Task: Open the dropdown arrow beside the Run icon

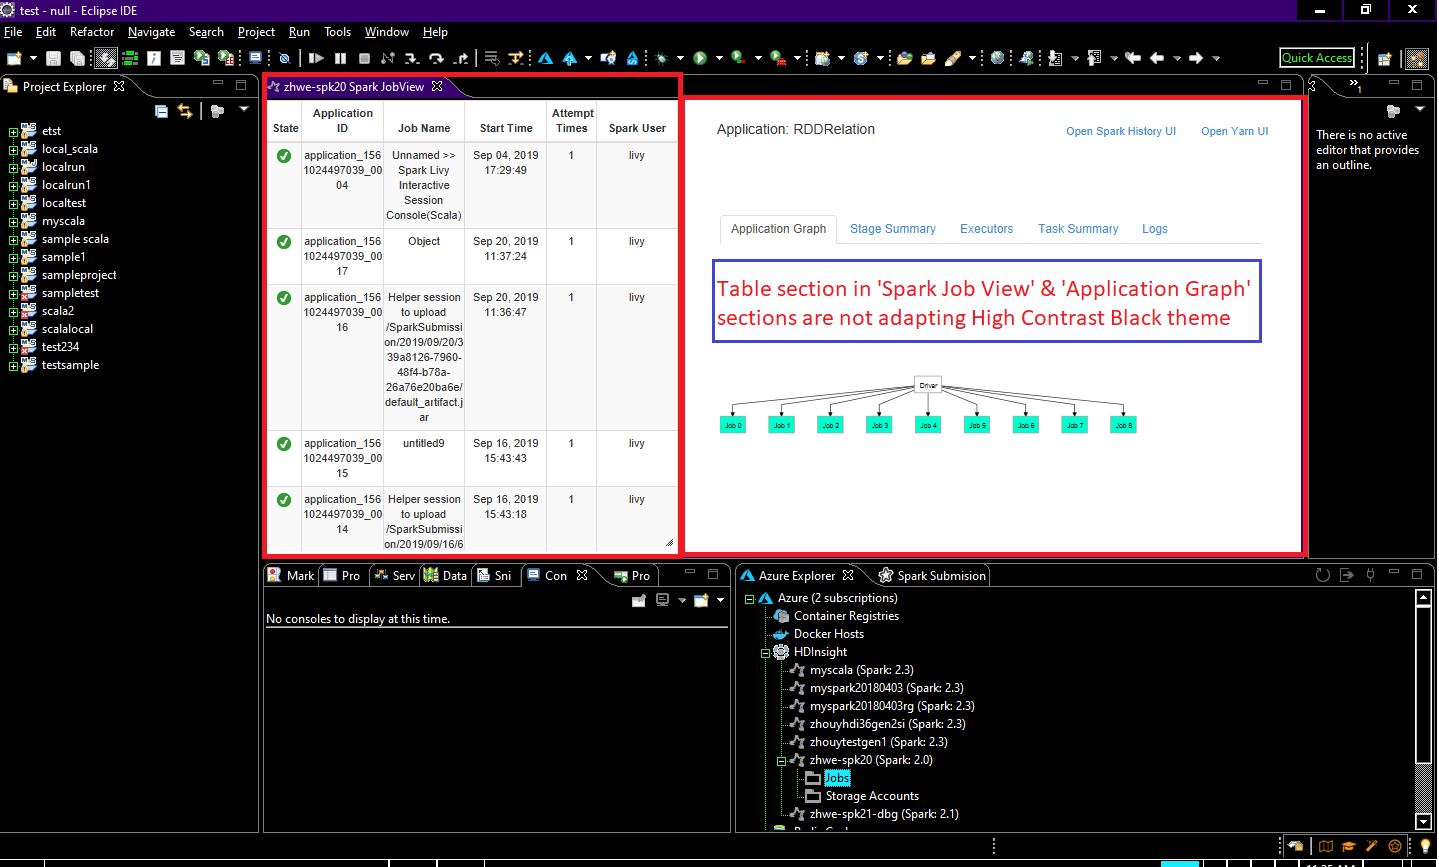Action: point(718,57)
